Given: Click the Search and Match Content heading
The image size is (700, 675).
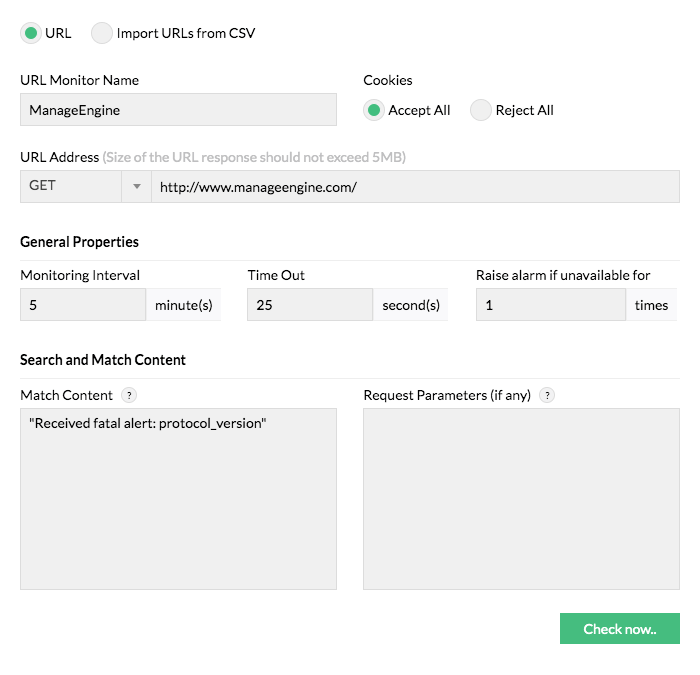Looking at the screenshot, I should [x=103, y=360].
